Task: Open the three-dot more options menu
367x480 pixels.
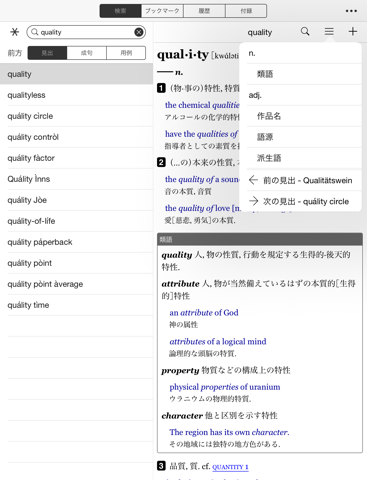Action: pyautogui.click(x=351, y=11)
